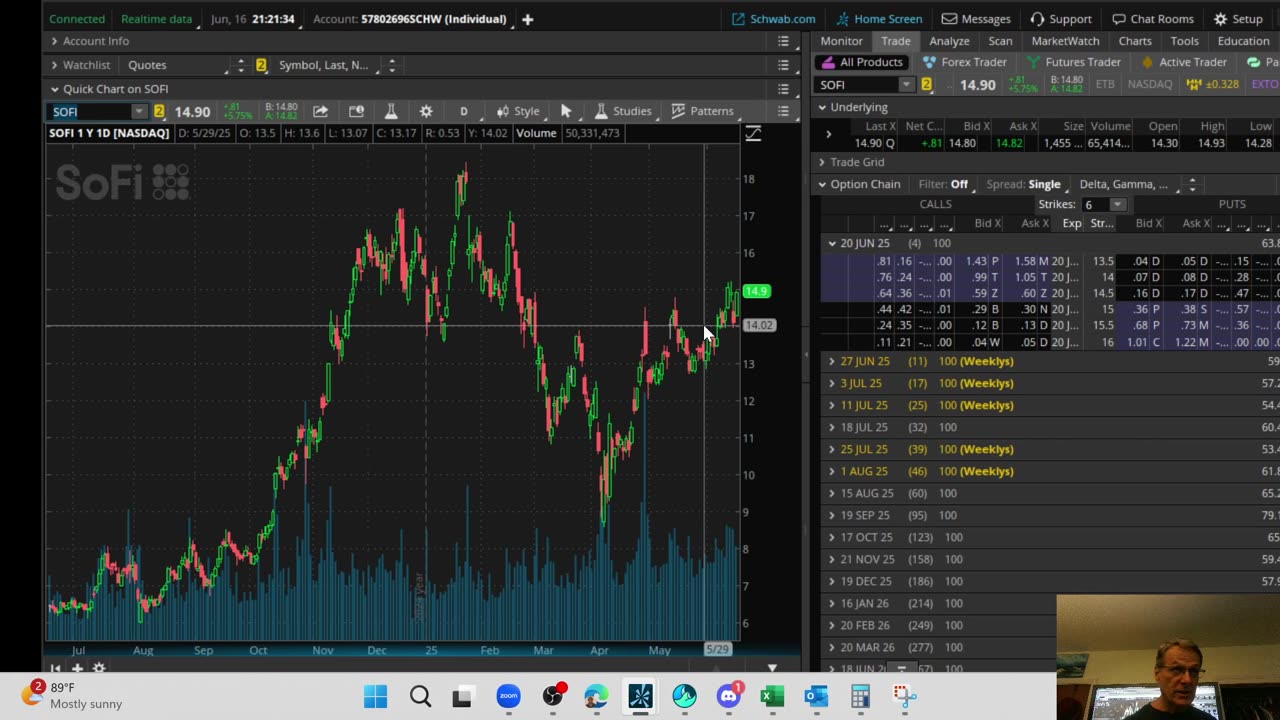This screenshot has height=720, width=1280.
Task: Select the Forex Trader sub-tab
Action: pyautogui.click(x=965, y=62)
